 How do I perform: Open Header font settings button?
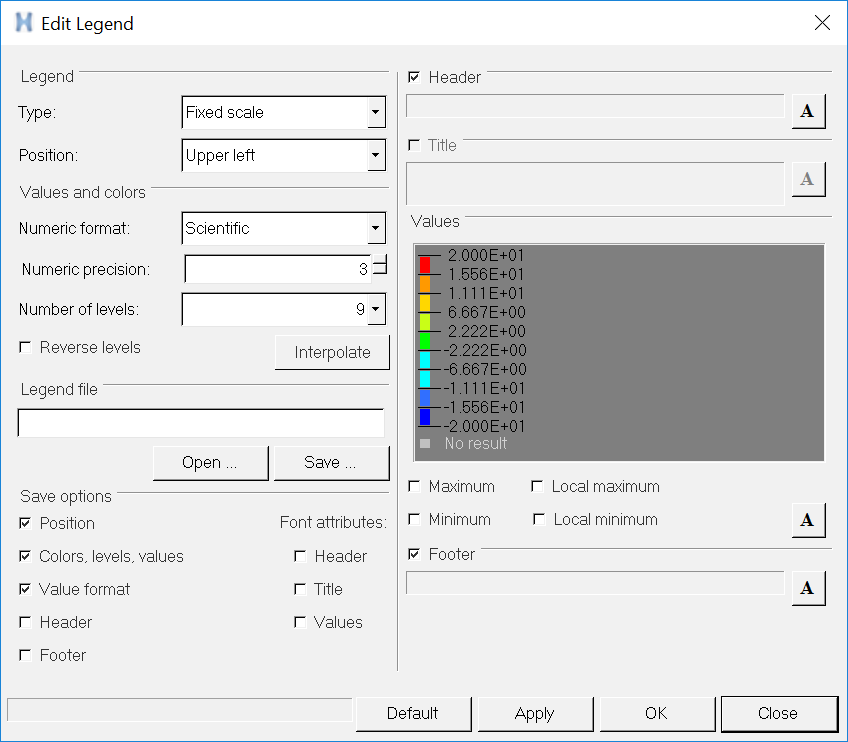pos(808,111)
